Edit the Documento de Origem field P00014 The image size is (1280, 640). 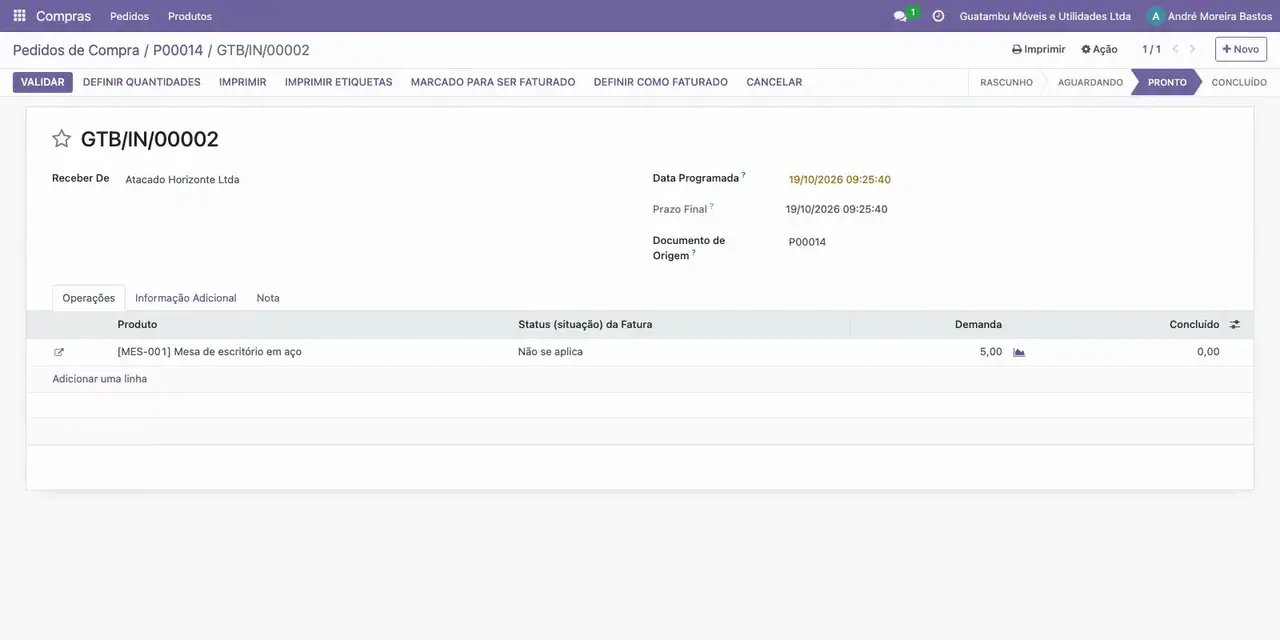(807, 242)
